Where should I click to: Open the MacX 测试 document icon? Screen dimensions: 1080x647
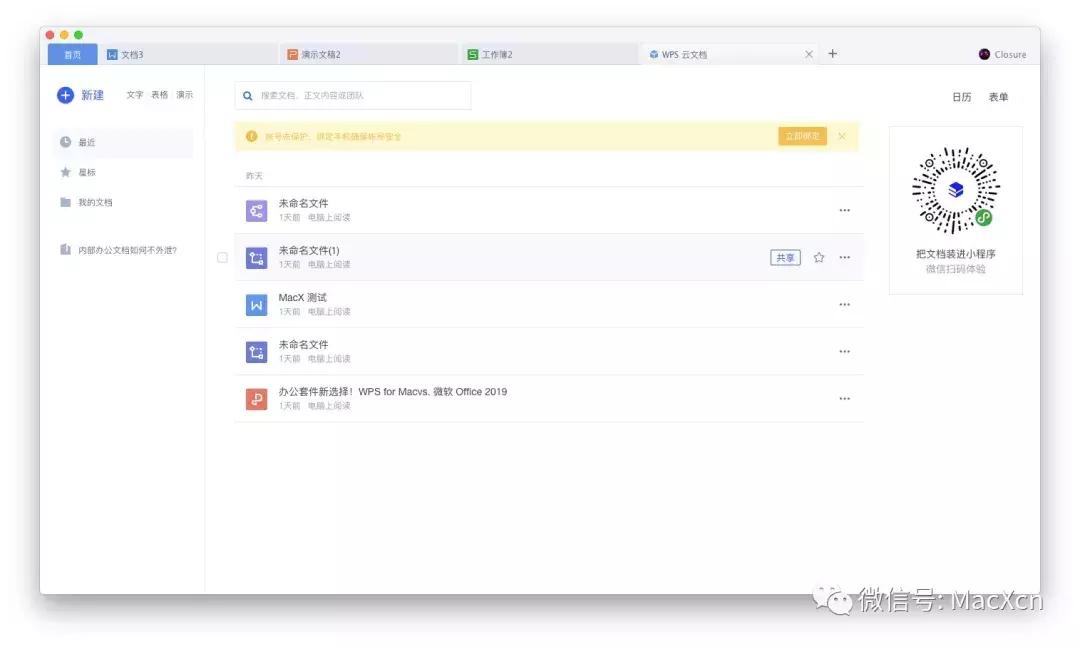(x=257, y=304)
